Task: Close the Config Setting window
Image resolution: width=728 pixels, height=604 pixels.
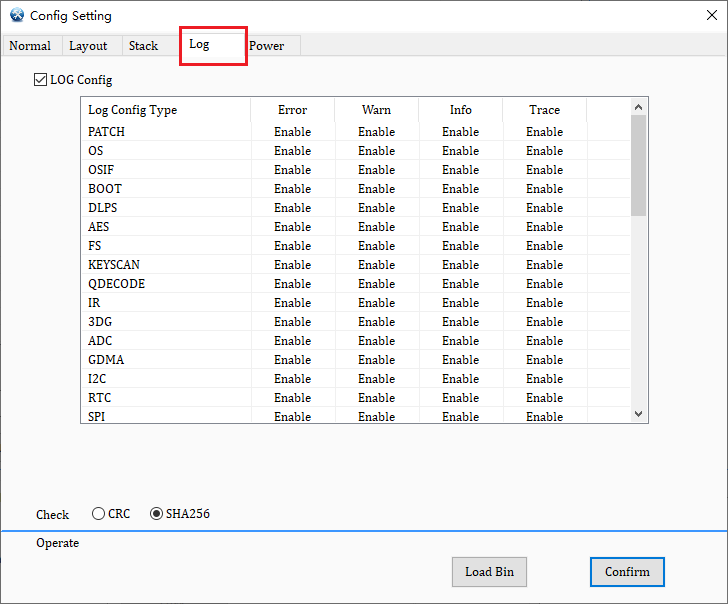Action: point(704,15)
